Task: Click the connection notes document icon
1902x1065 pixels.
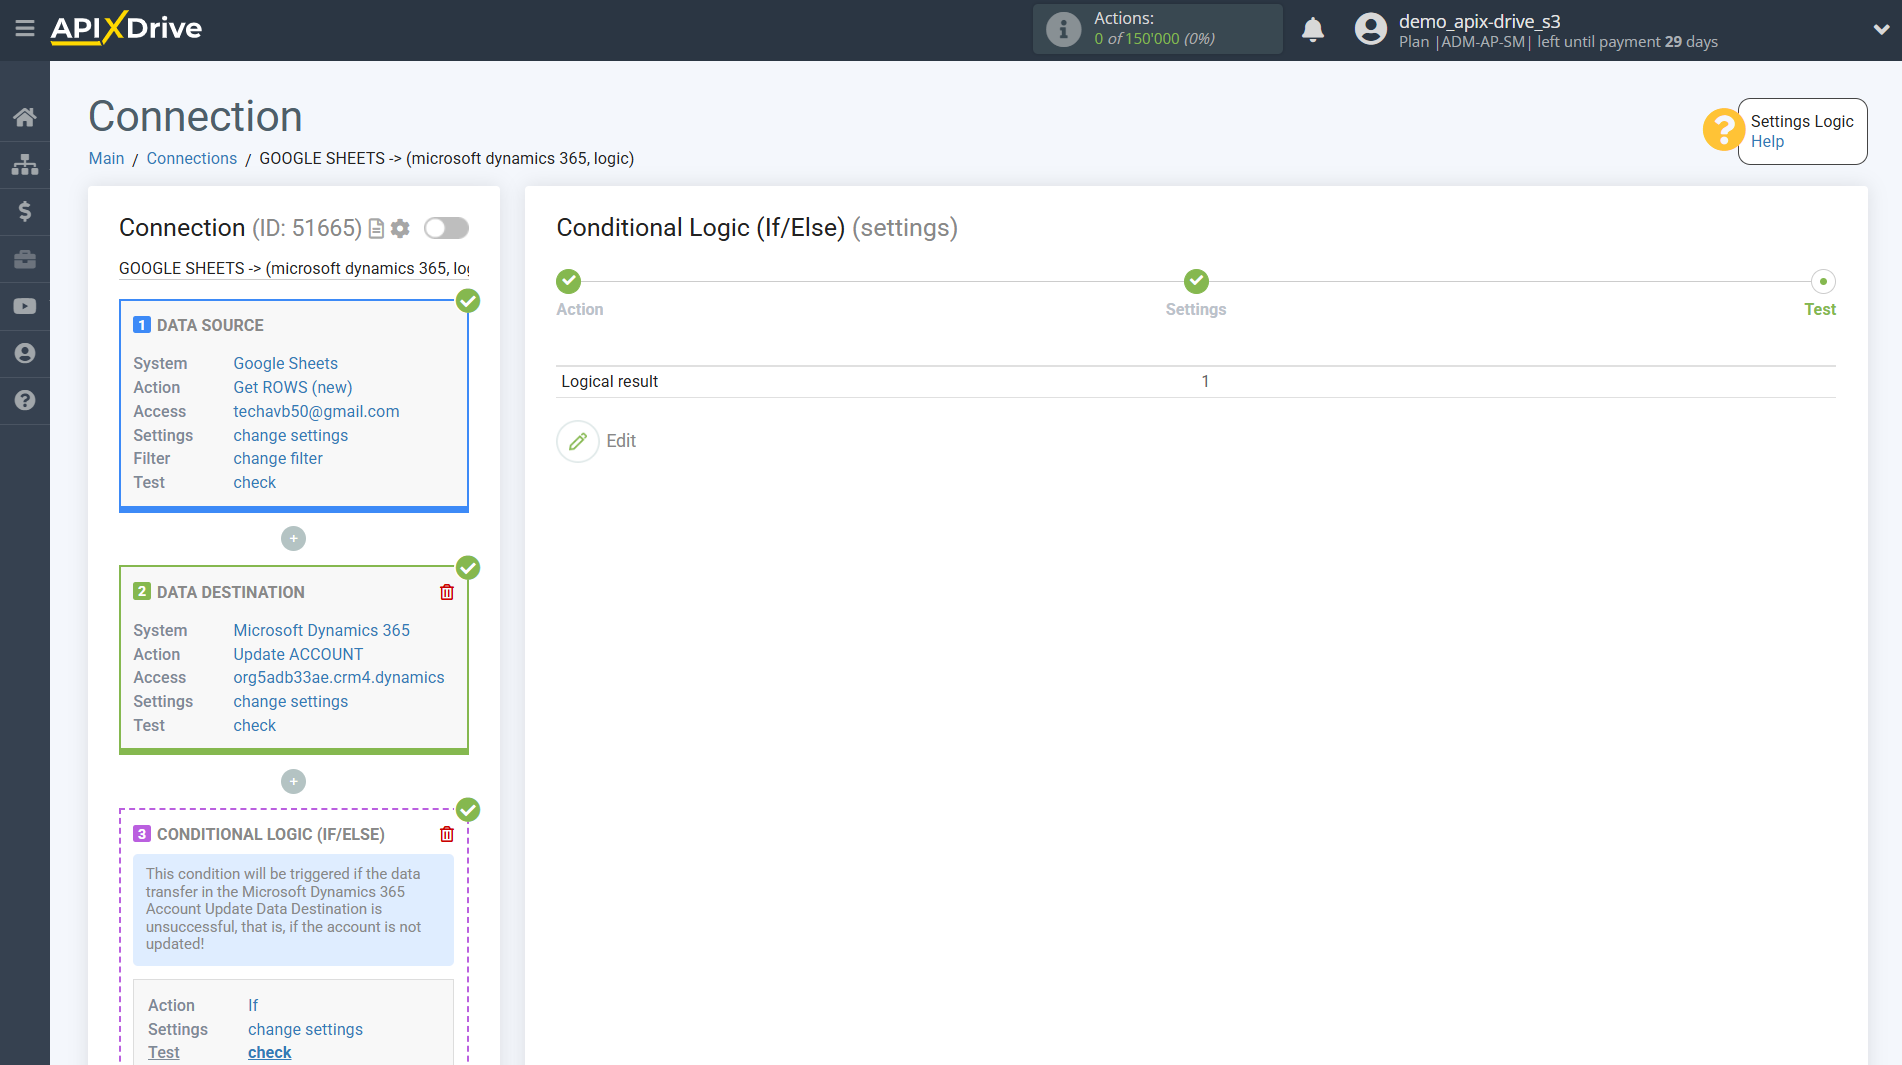Action: pyautogui.click(x=376, y=229)
